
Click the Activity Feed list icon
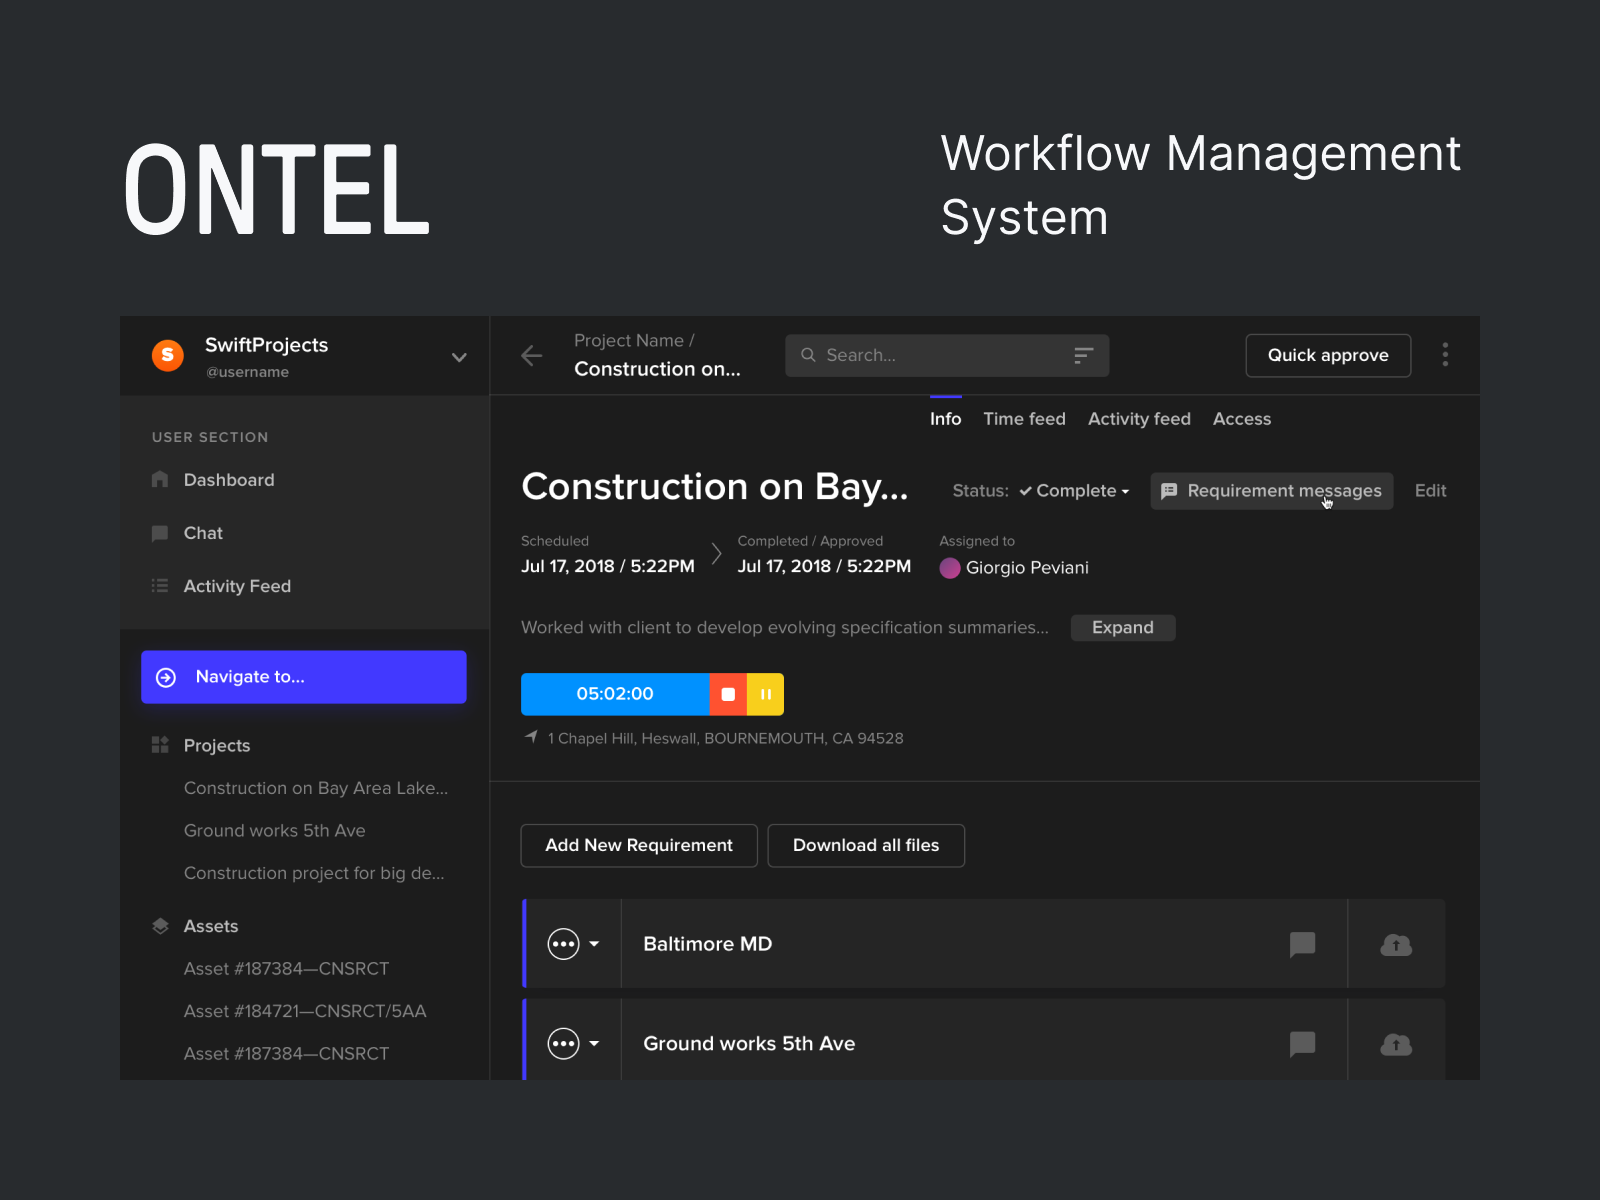point(160,586)
